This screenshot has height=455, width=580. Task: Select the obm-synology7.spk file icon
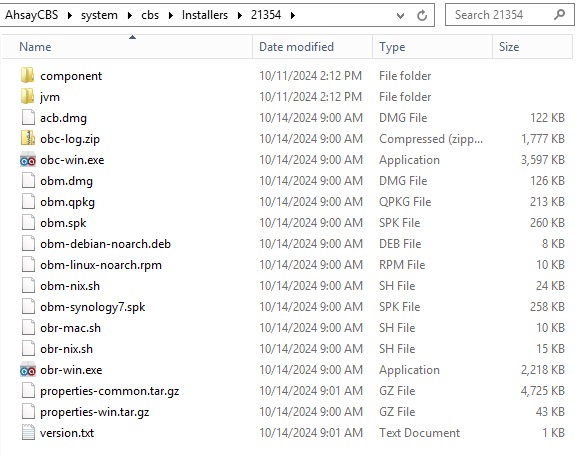[28, 307]
